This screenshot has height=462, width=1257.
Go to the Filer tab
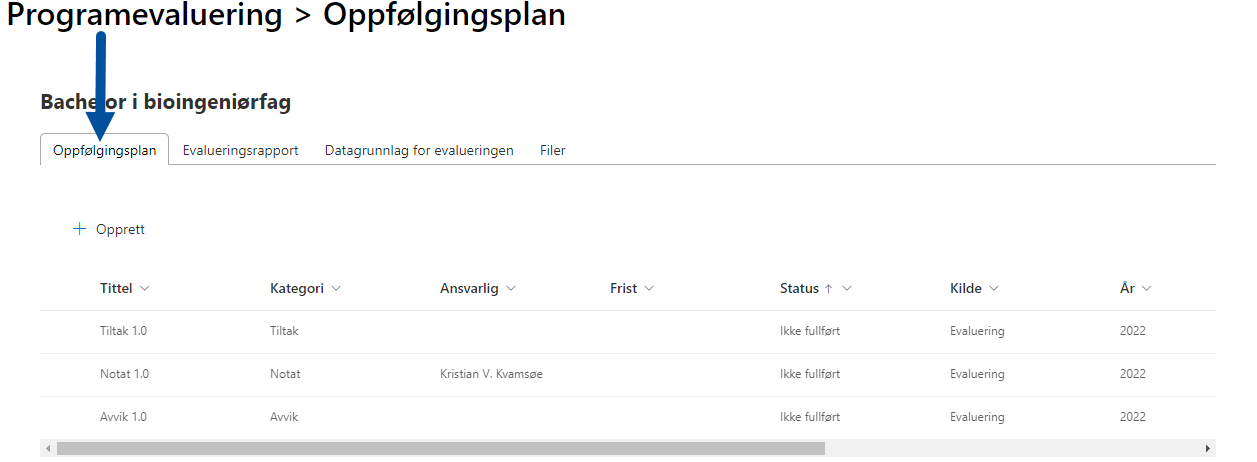[x=553, y=150]
